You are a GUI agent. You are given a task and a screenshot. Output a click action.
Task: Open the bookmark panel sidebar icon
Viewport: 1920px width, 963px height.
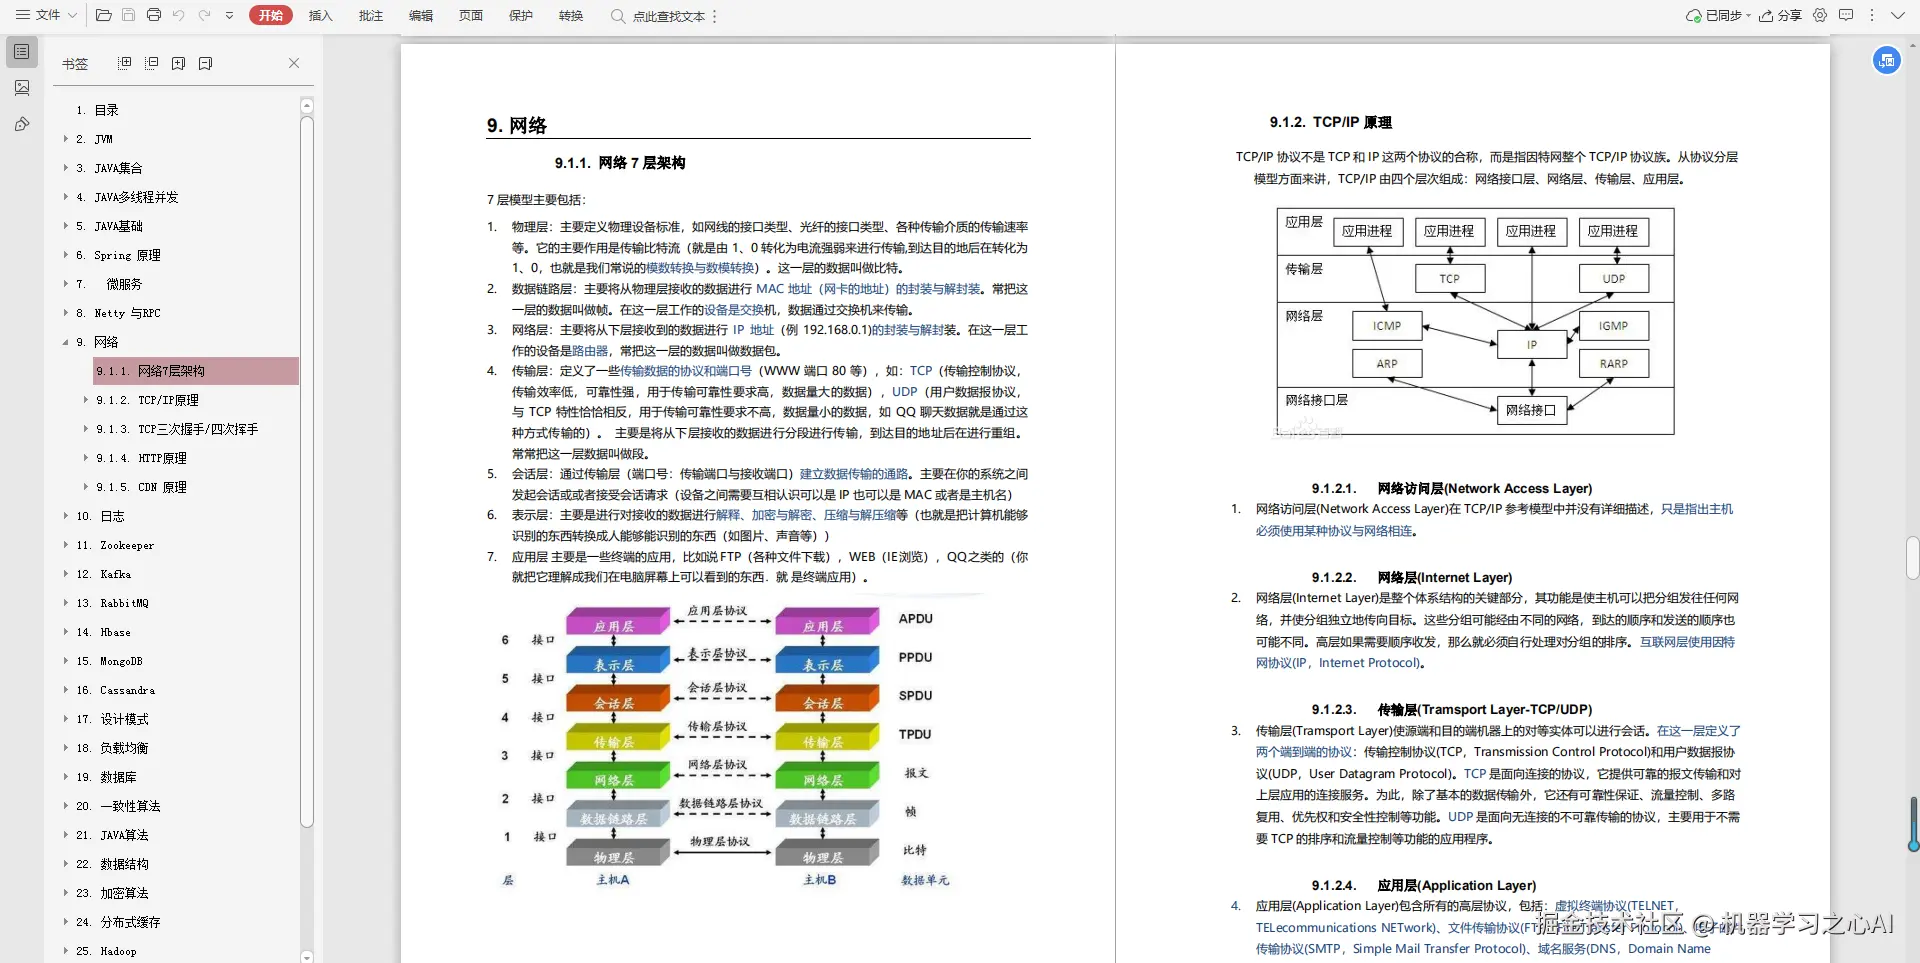coord(22,52)
